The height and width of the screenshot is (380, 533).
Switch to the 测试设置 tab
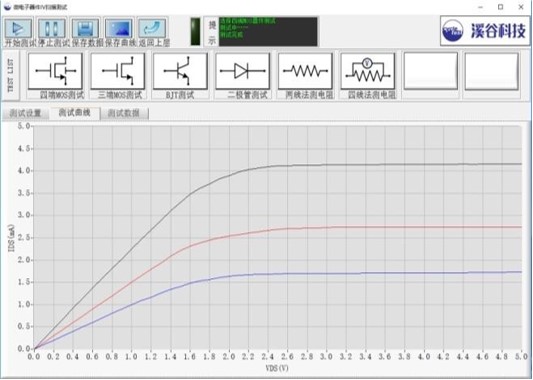[x=25, y=114]
